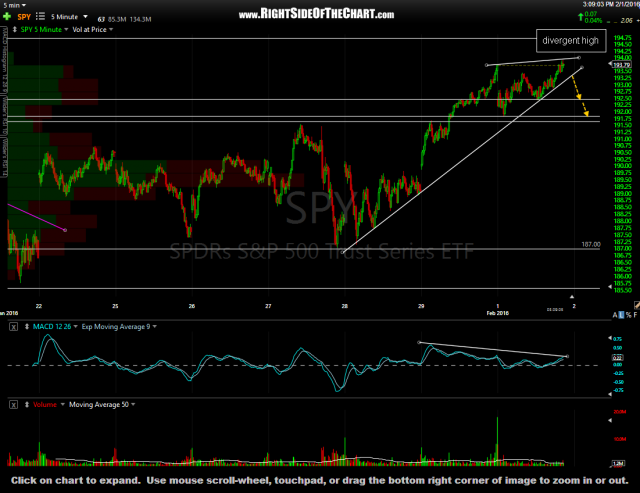Click the 187.00 horizontal line label
The height and width of the screenshot is (493, 640).
(591, 244)
